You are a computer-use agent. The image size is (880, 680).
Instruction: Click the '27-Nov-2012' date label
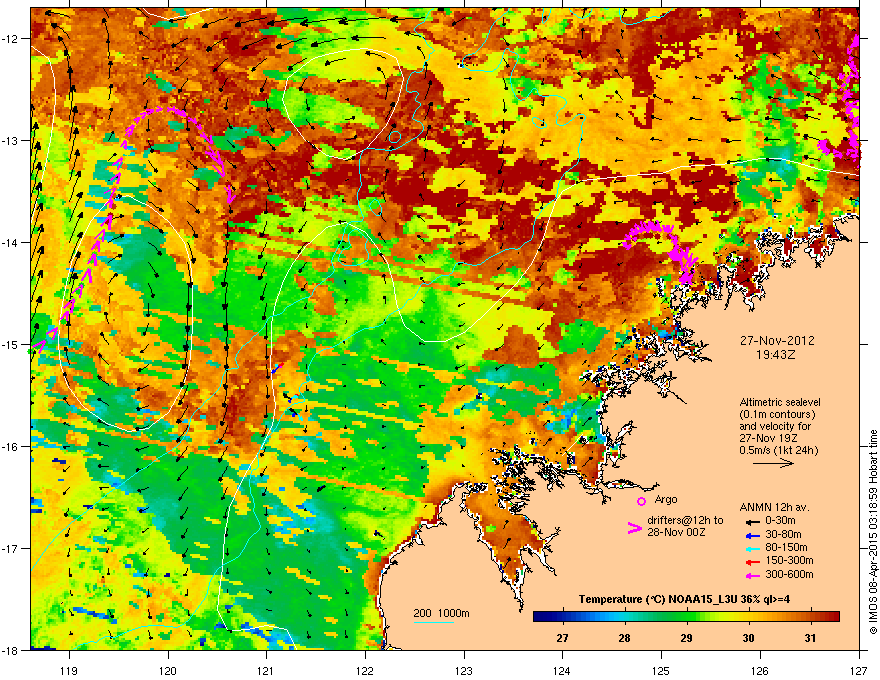[777, 341]
